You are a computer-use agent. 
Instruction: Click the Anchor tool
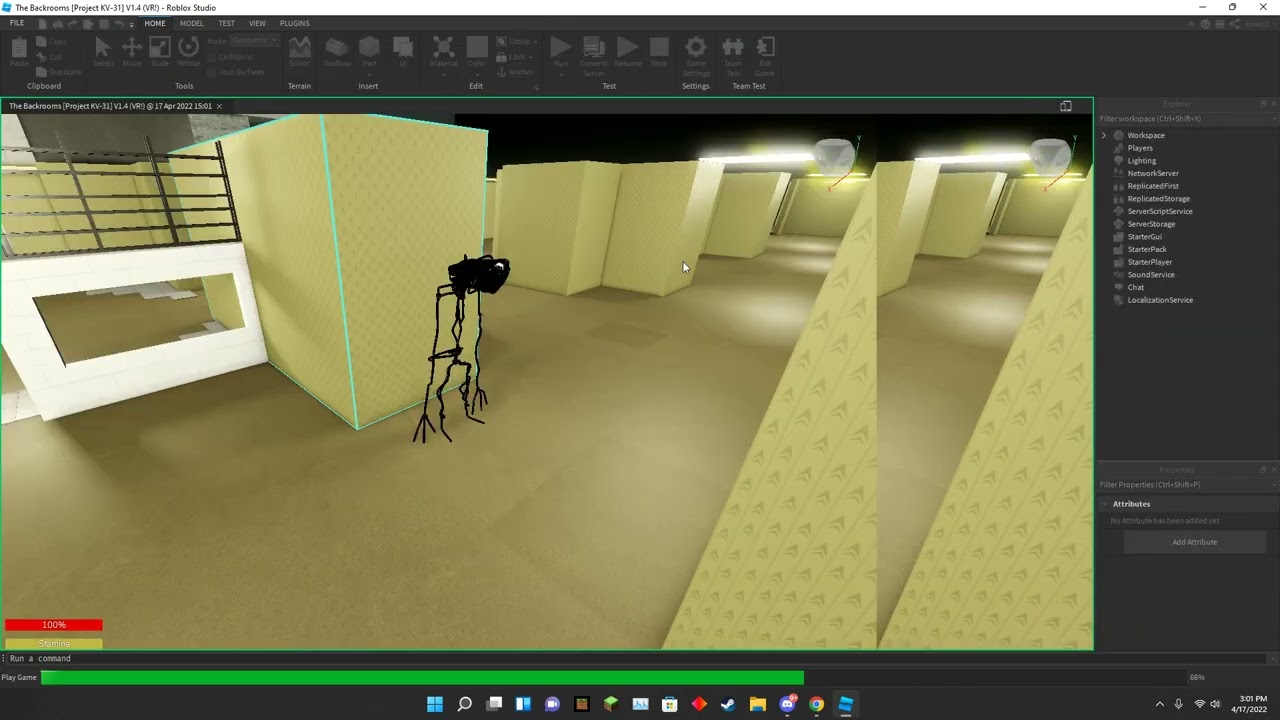516,72
